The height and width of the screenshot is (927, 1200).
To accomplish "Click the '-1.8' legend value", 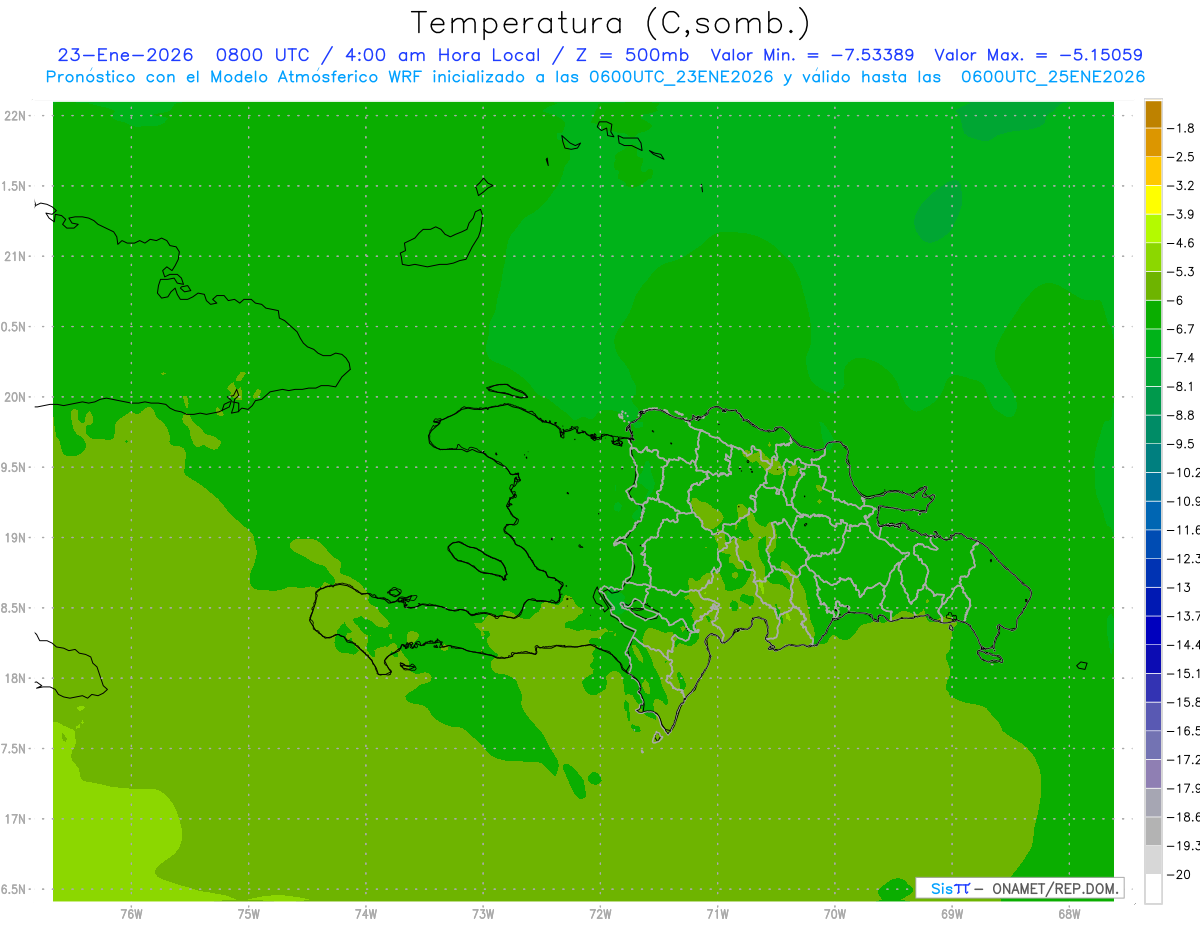I will (x=1182, y=128).
